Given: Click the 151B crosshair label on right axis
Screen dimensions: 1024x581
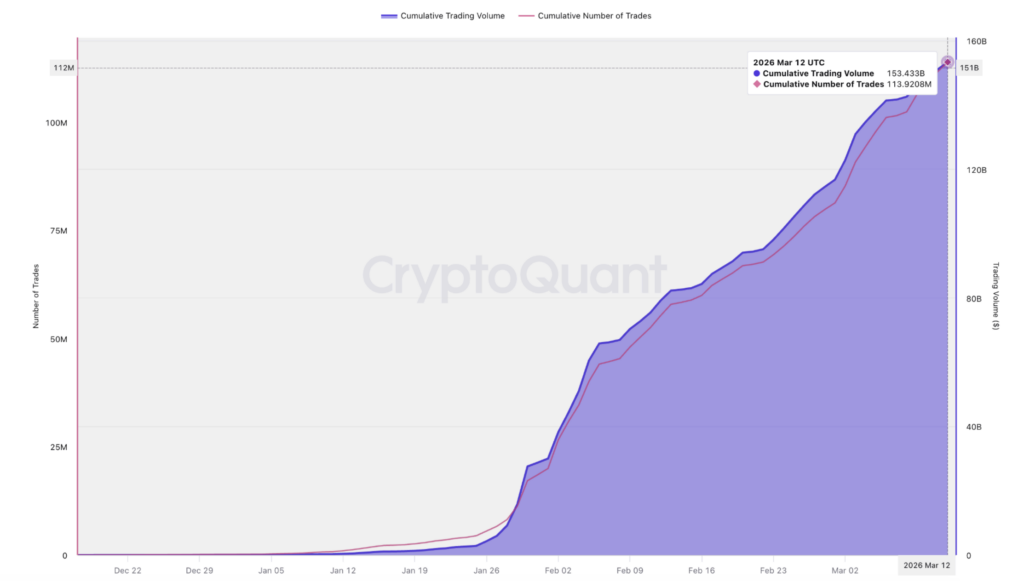Looking at the screenshot, I should pyautogui.click(x=969, y=68).
